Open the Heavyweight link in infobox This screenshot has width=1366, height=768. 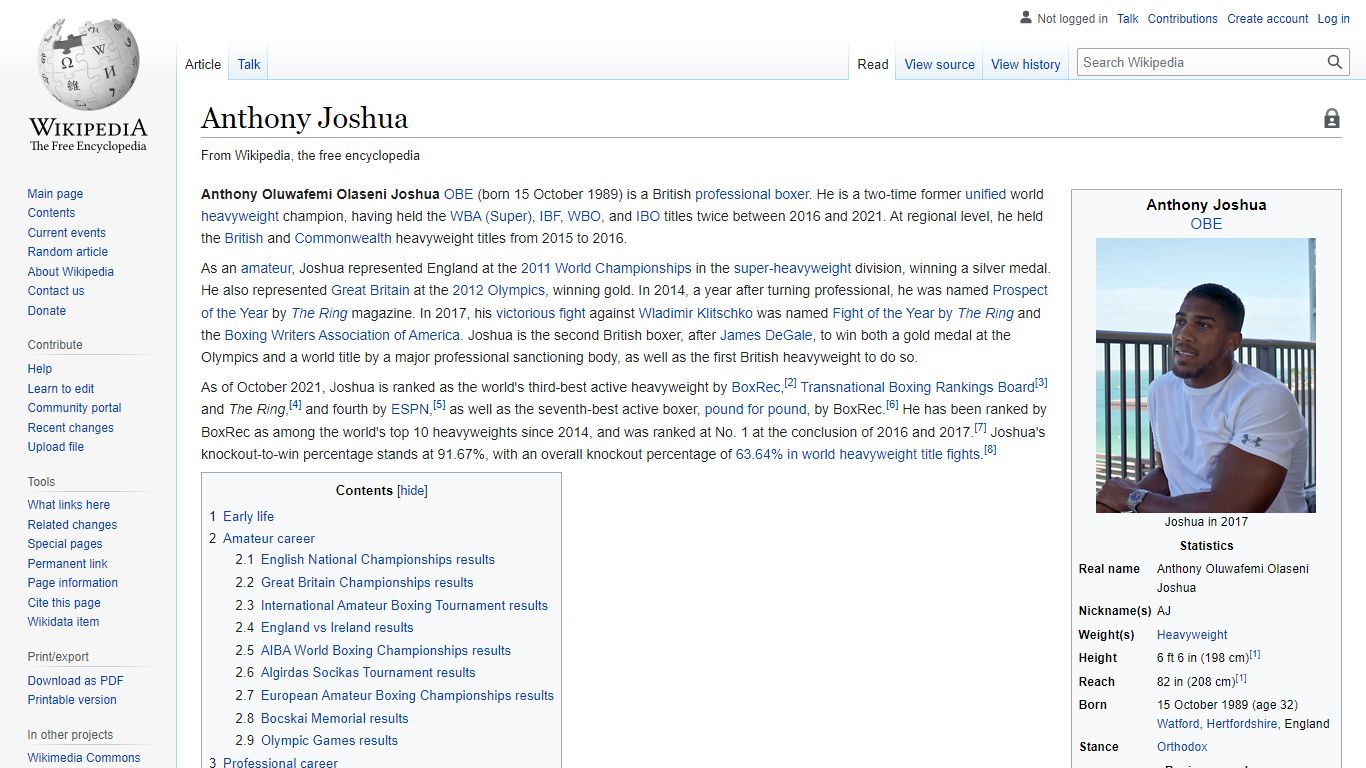click(x=1192, y=635)
